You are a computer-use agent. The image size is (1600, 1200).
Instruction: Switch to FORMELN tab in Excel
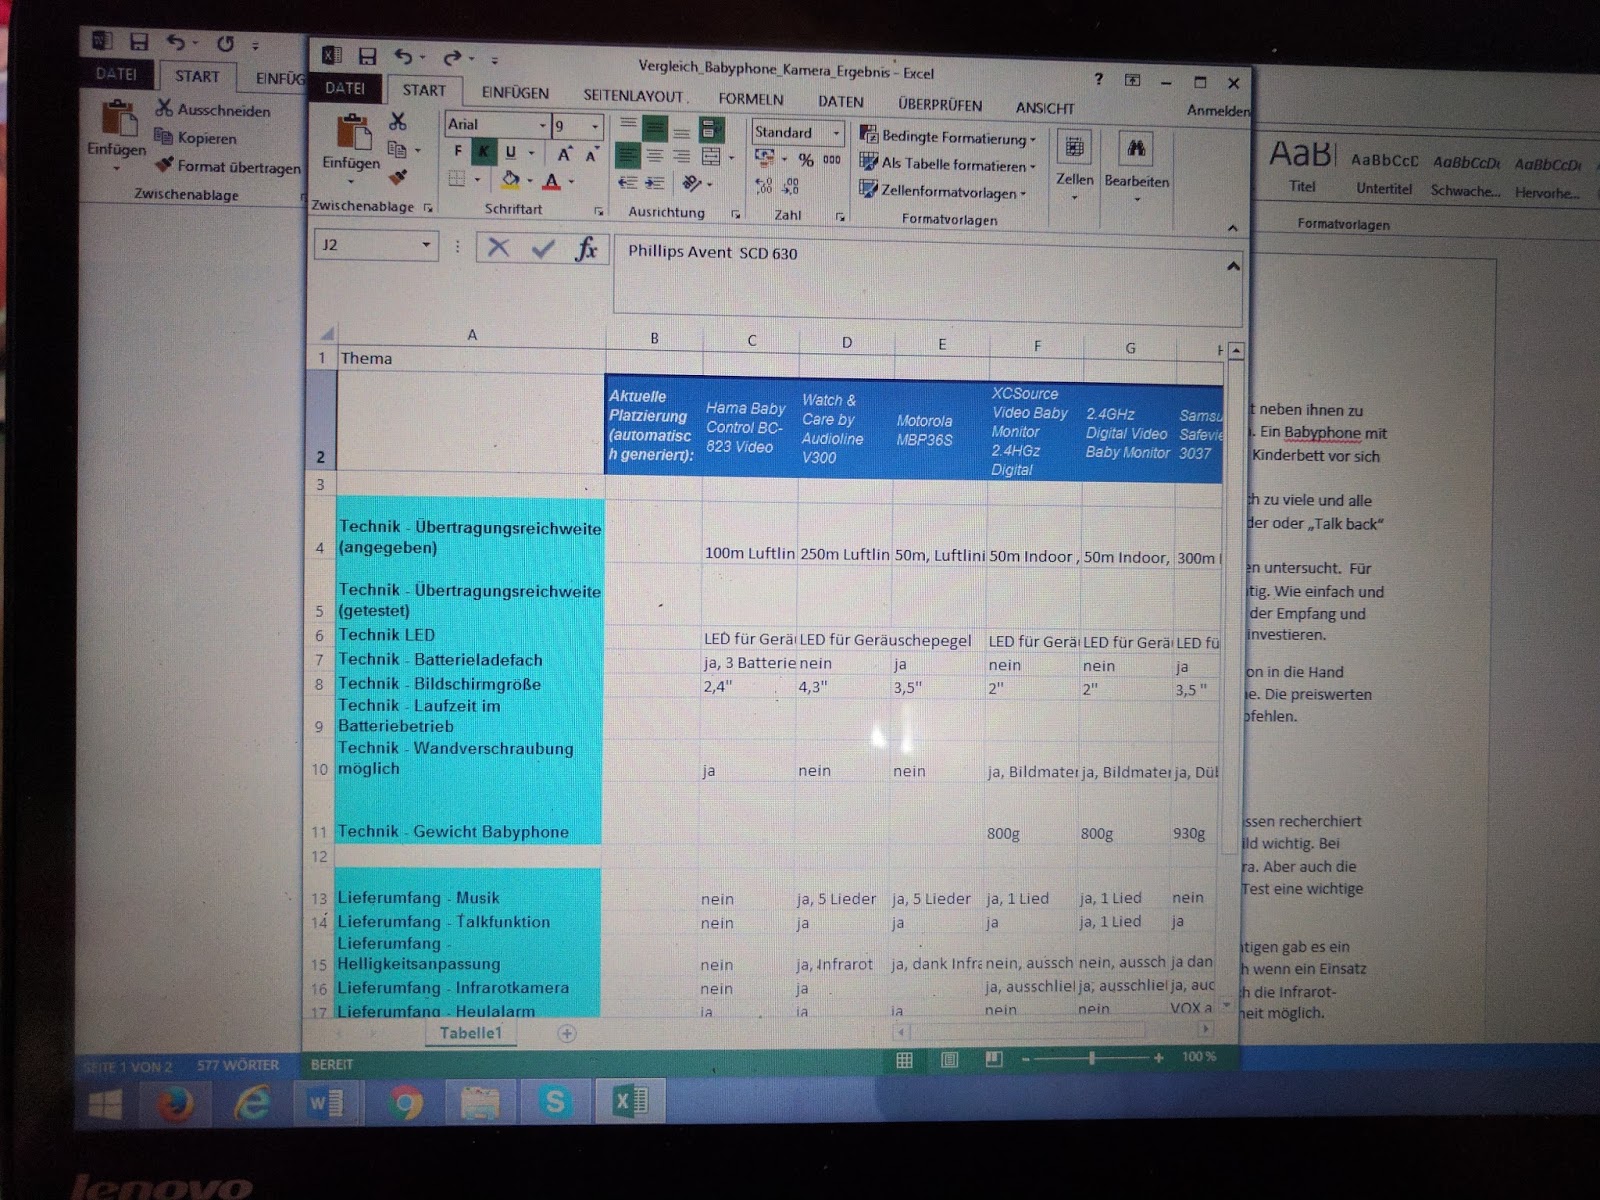(751, 99)
